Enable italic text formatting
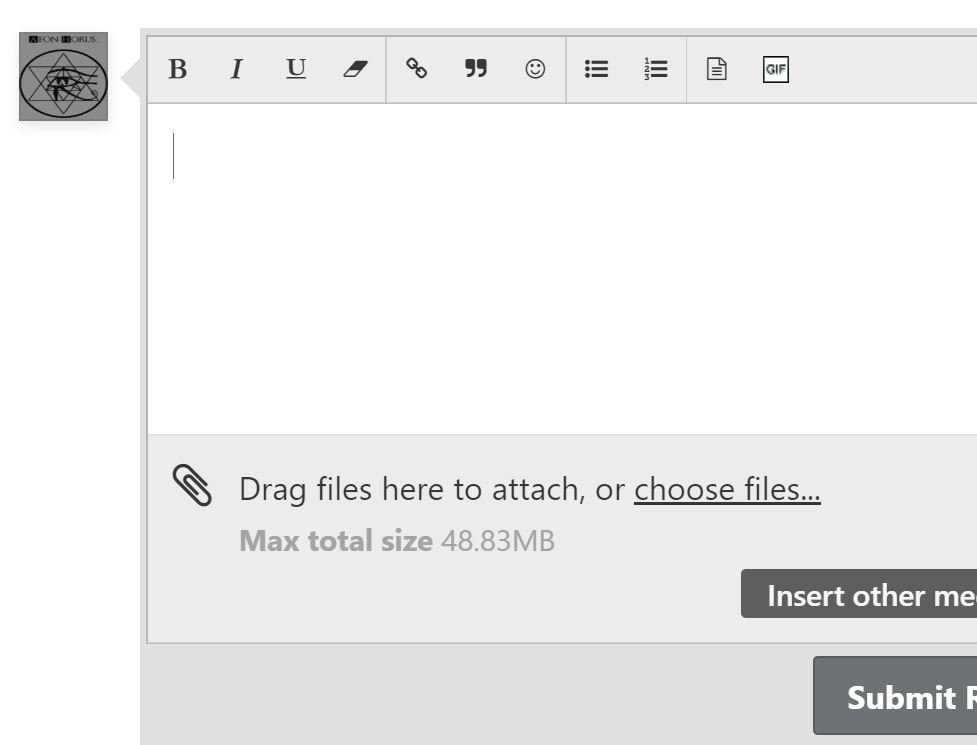Image resolution: width=977 pixels, height=745 pixels. 236,69
